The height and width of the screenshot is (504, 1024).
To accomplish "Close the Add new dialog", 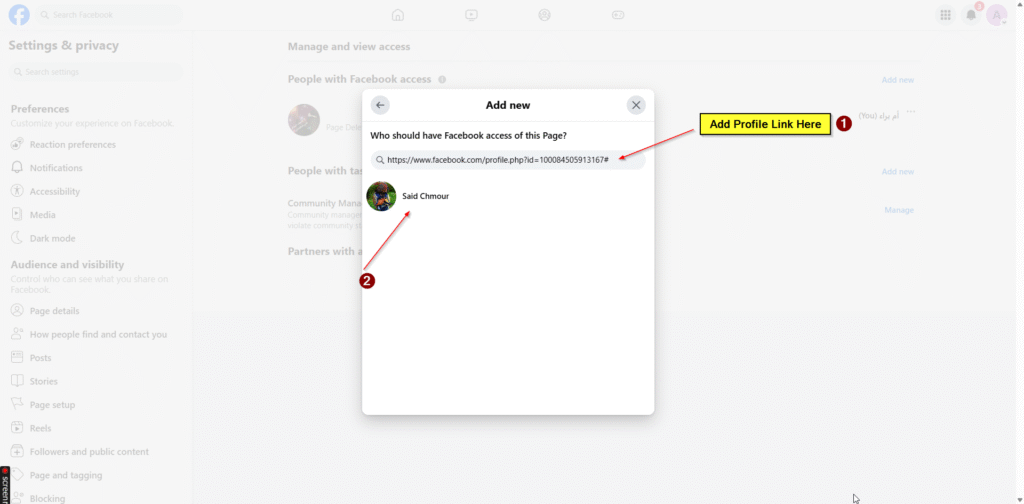I will pyautogui.click(x=636, y=105).
